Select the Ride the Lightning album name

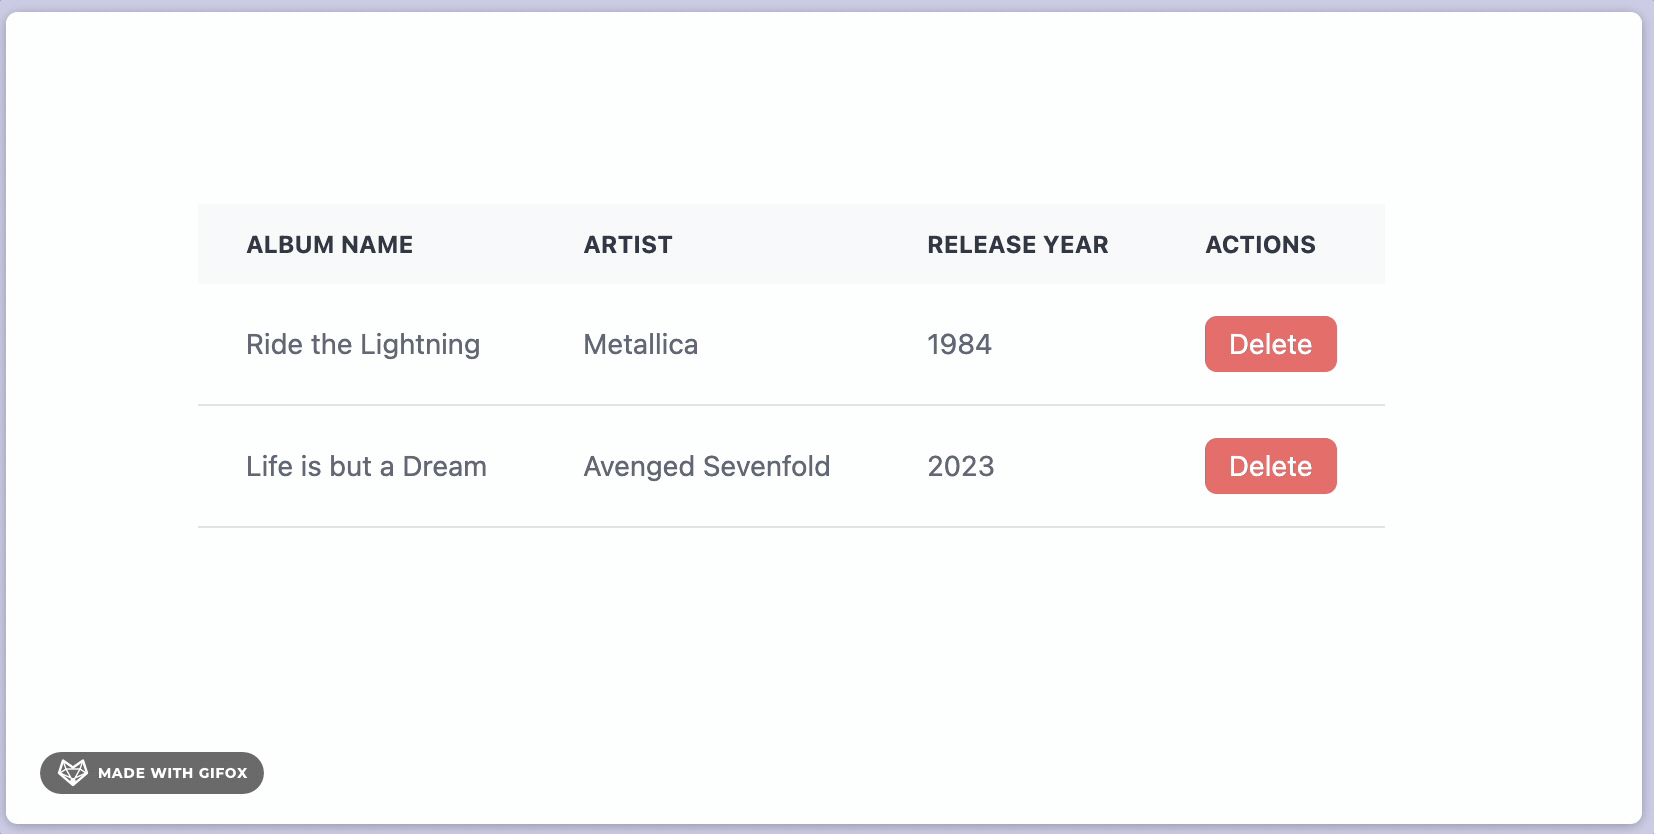point(362,345)
